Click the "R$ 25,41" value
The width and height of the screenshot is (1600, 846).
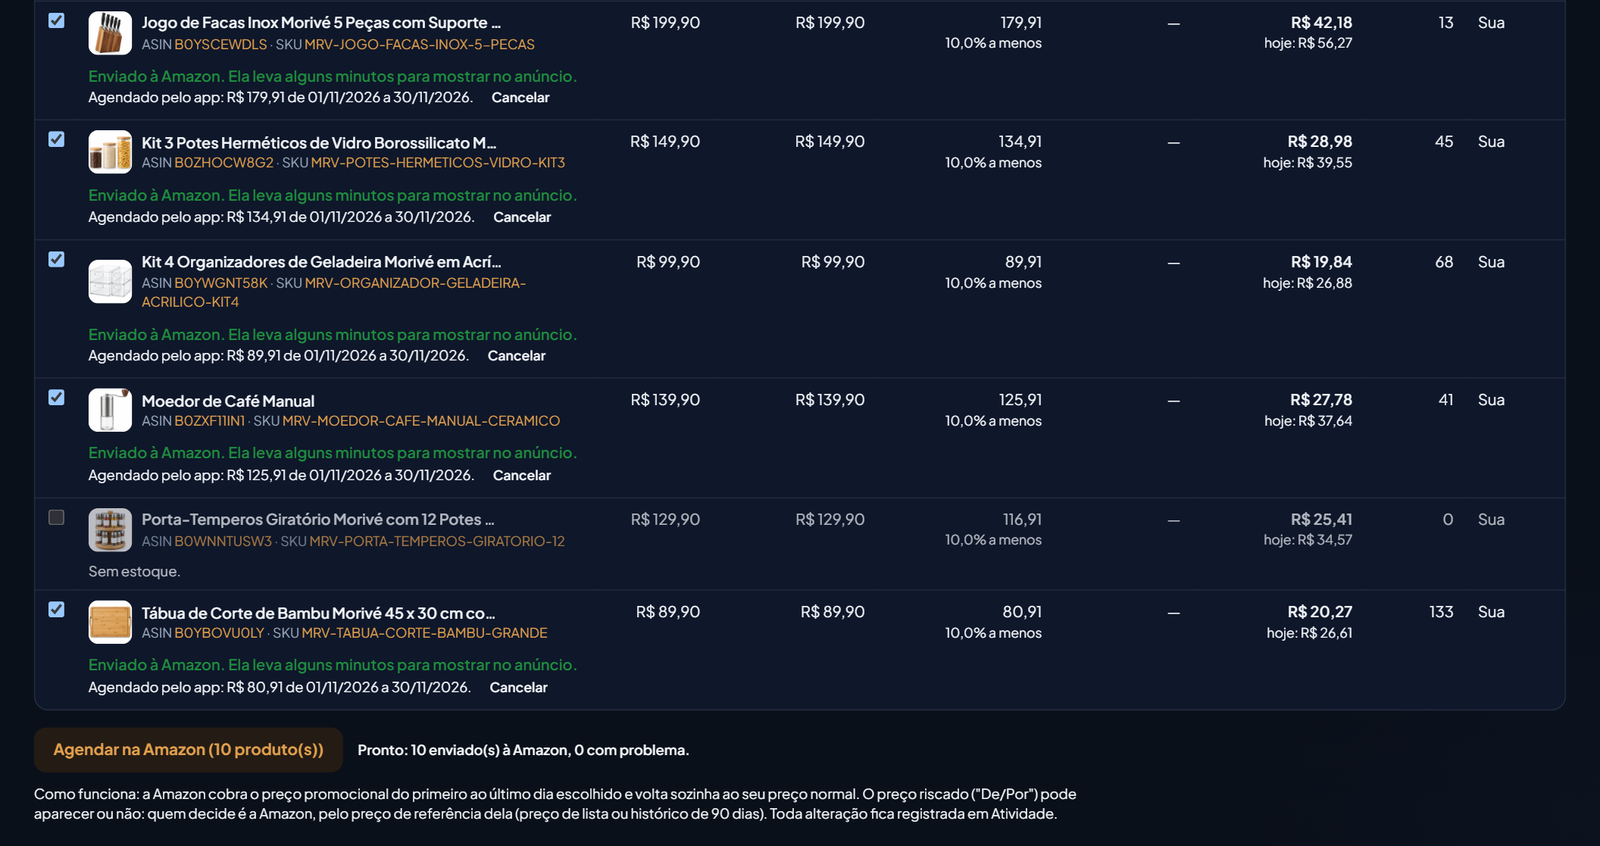coord(1321,520)
